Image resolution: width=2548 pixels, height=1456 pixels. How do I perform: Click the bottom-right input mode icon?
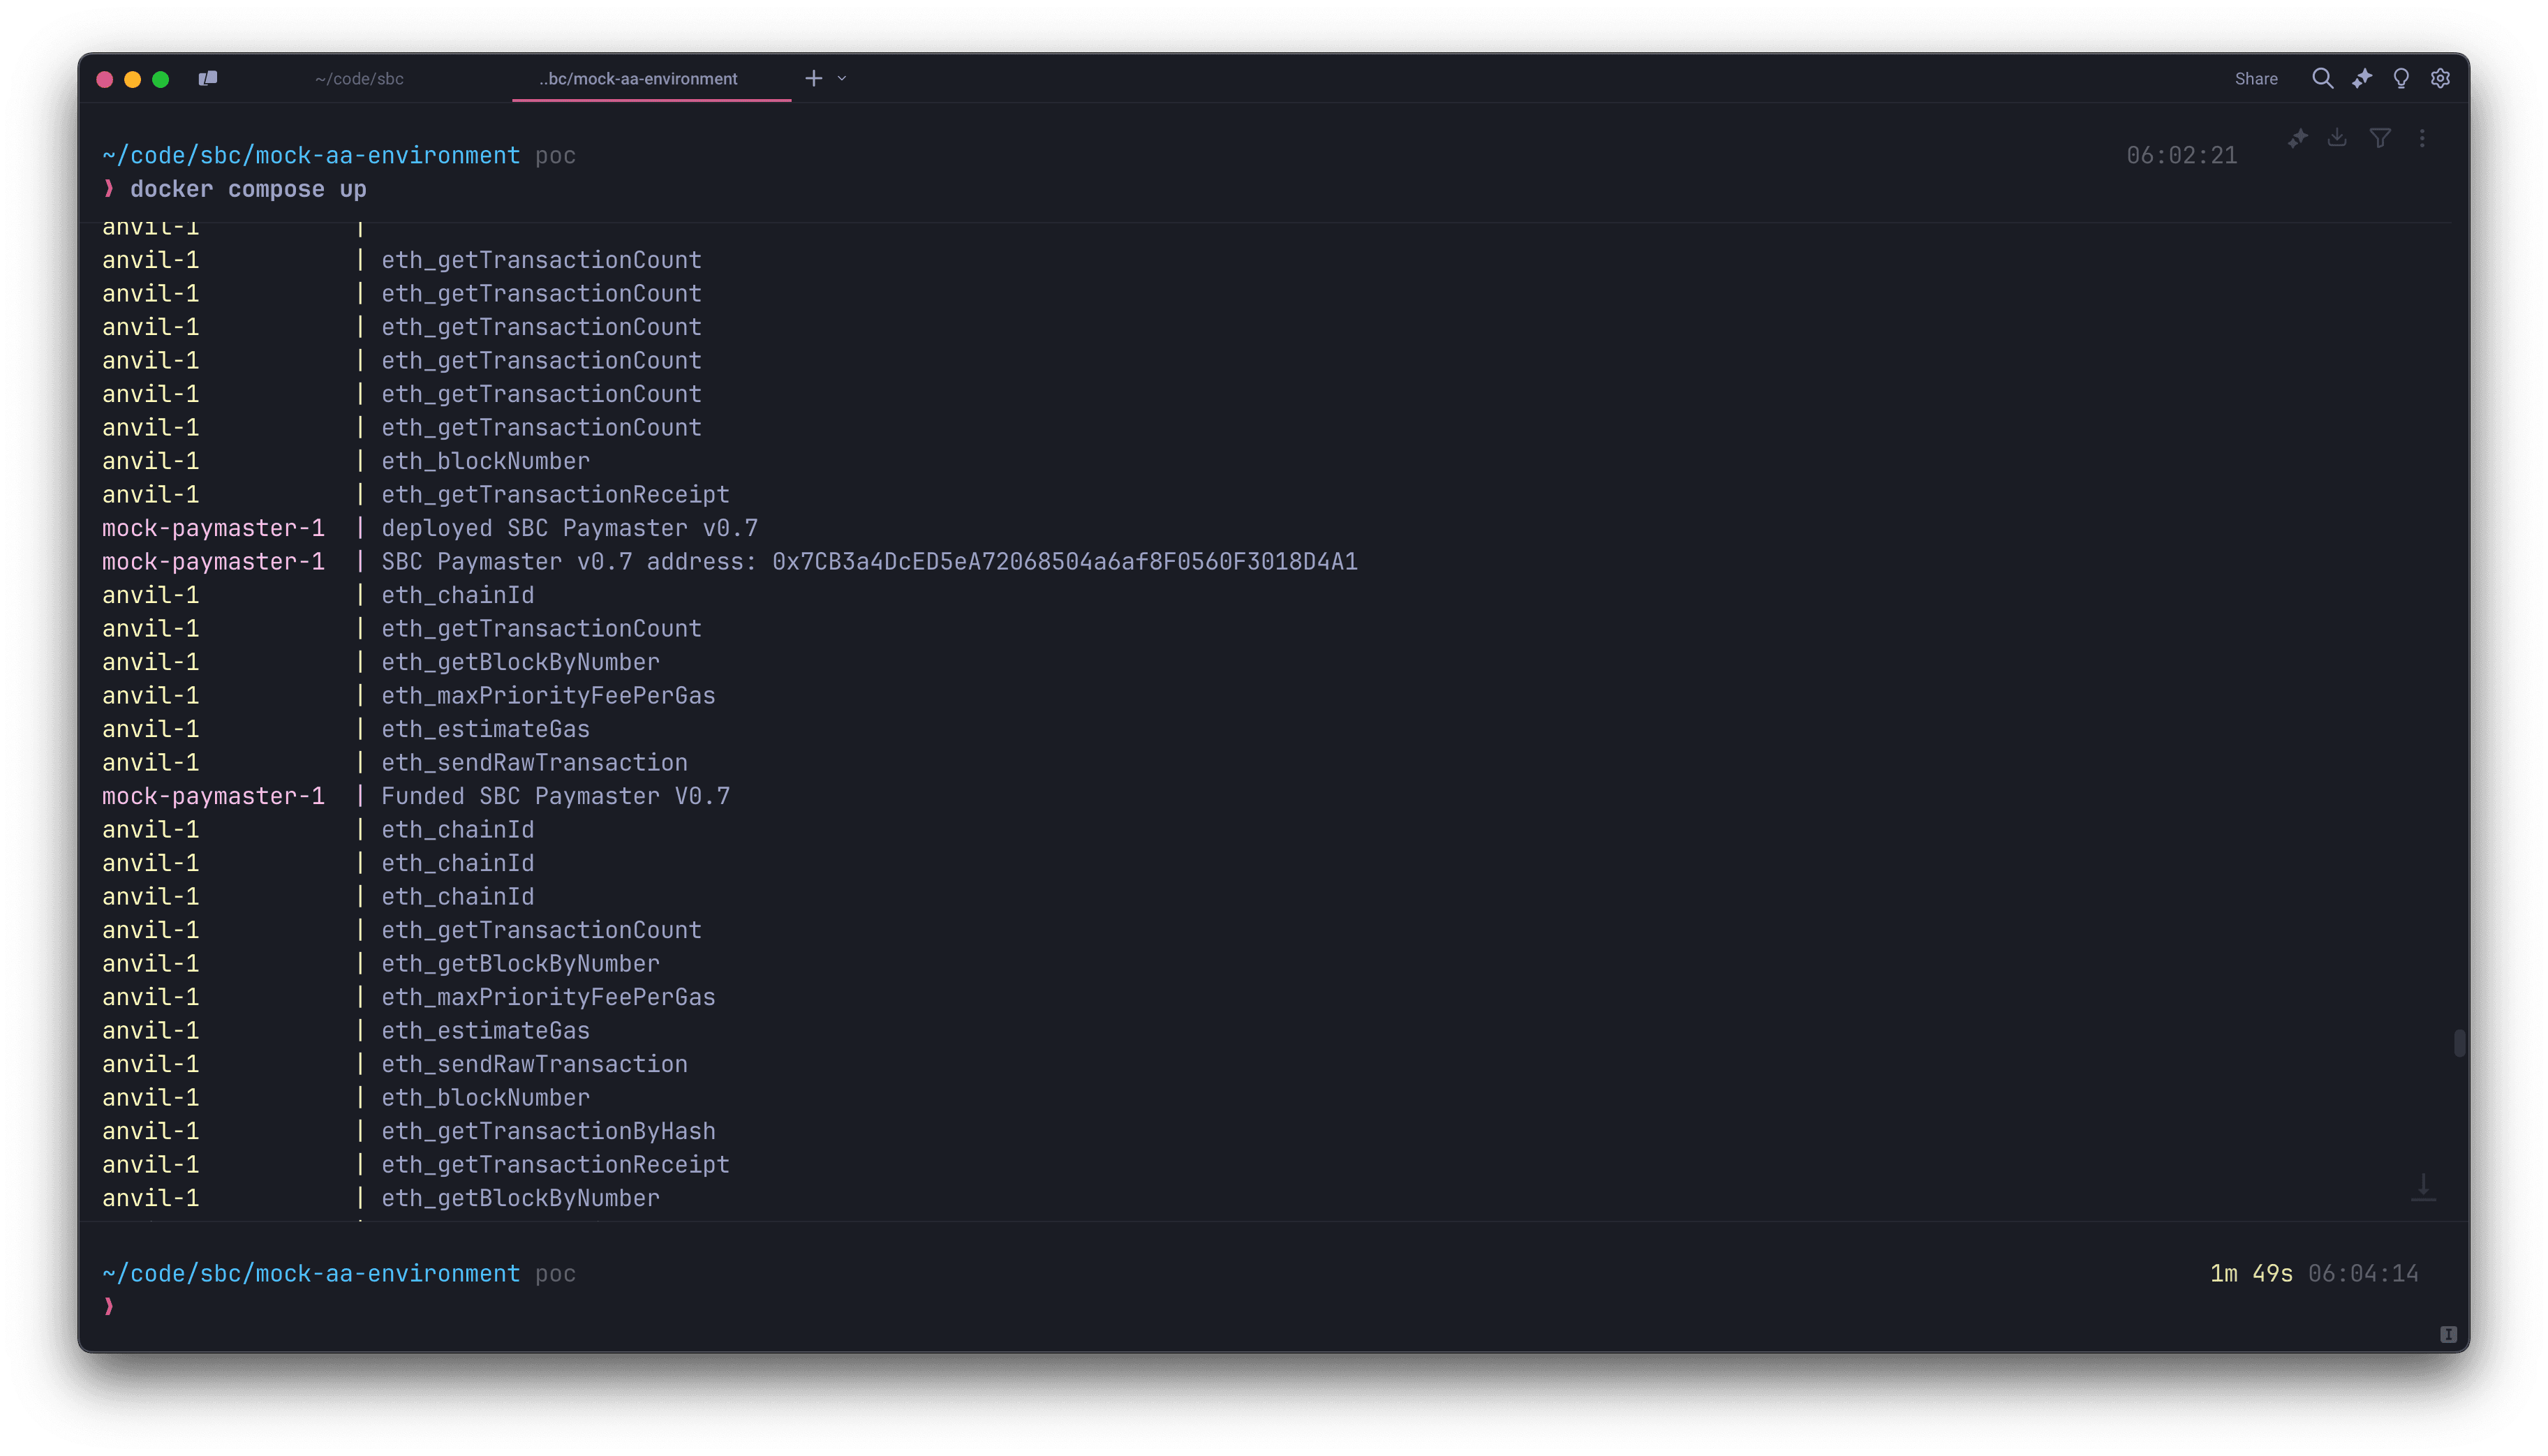click(2448, 1334)
